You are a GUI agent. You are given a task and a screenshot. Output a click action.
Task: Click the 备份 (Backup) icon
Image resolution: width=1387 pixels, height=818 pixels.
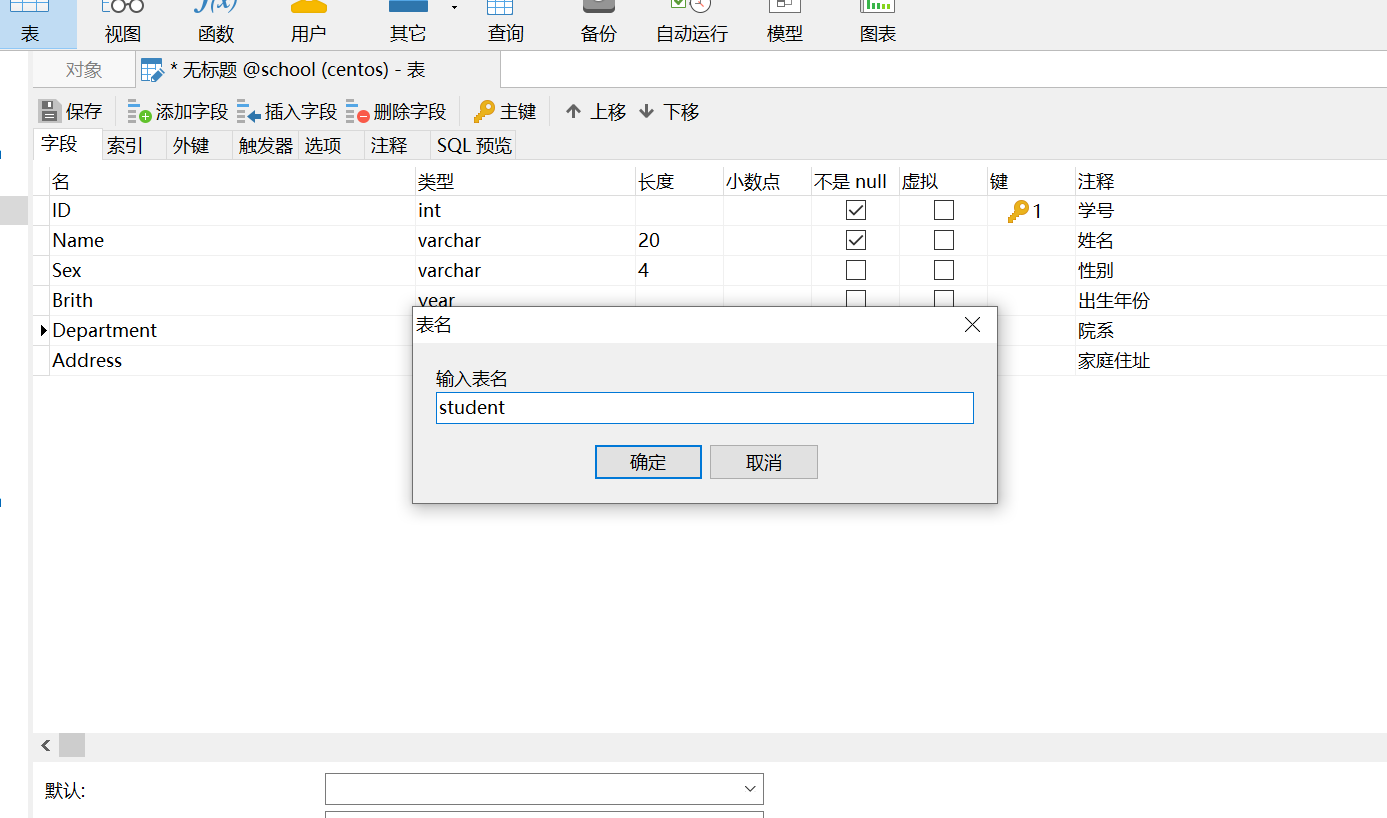tap(597, 22)
